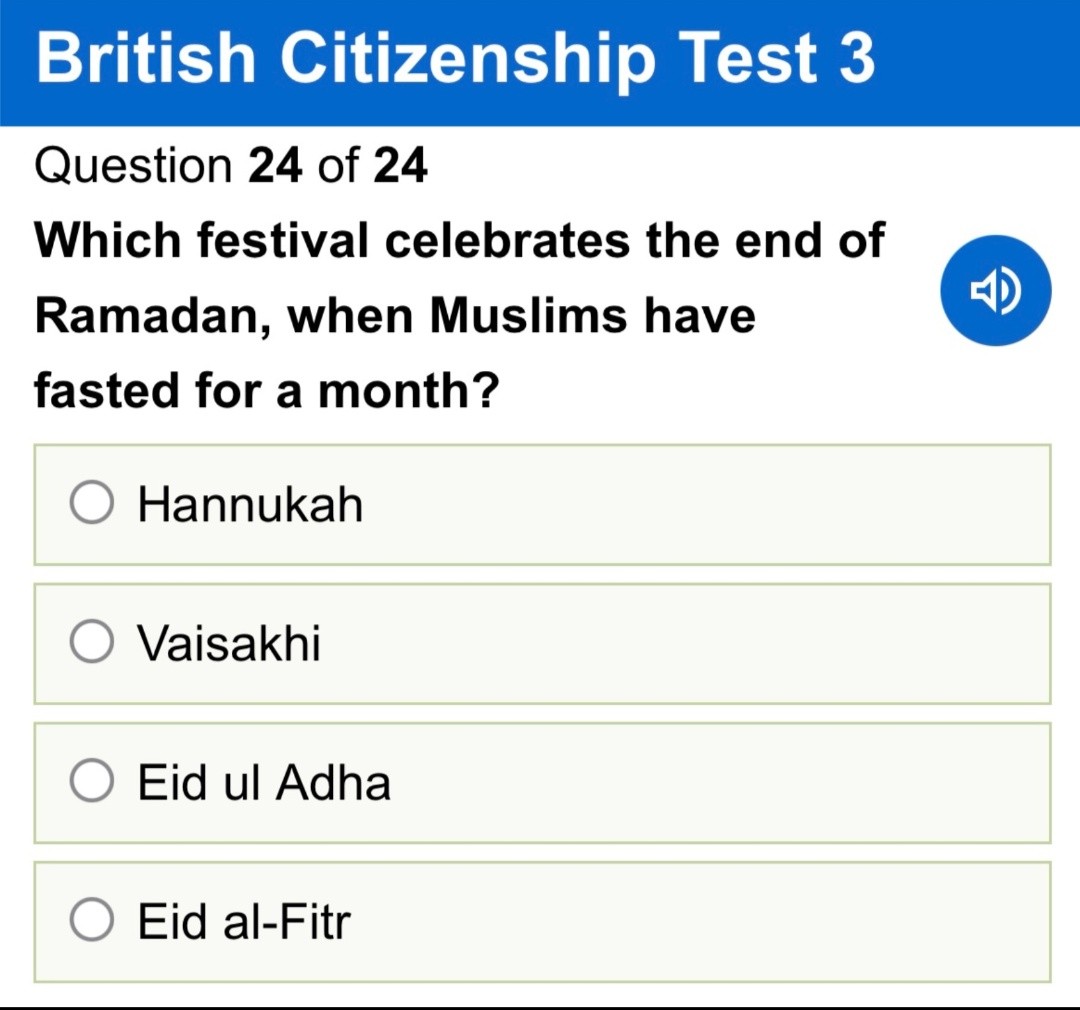1080x1010 pixels.
Task: Click the "British Citizenship Test 3" title
Action: tap(455, 60)
